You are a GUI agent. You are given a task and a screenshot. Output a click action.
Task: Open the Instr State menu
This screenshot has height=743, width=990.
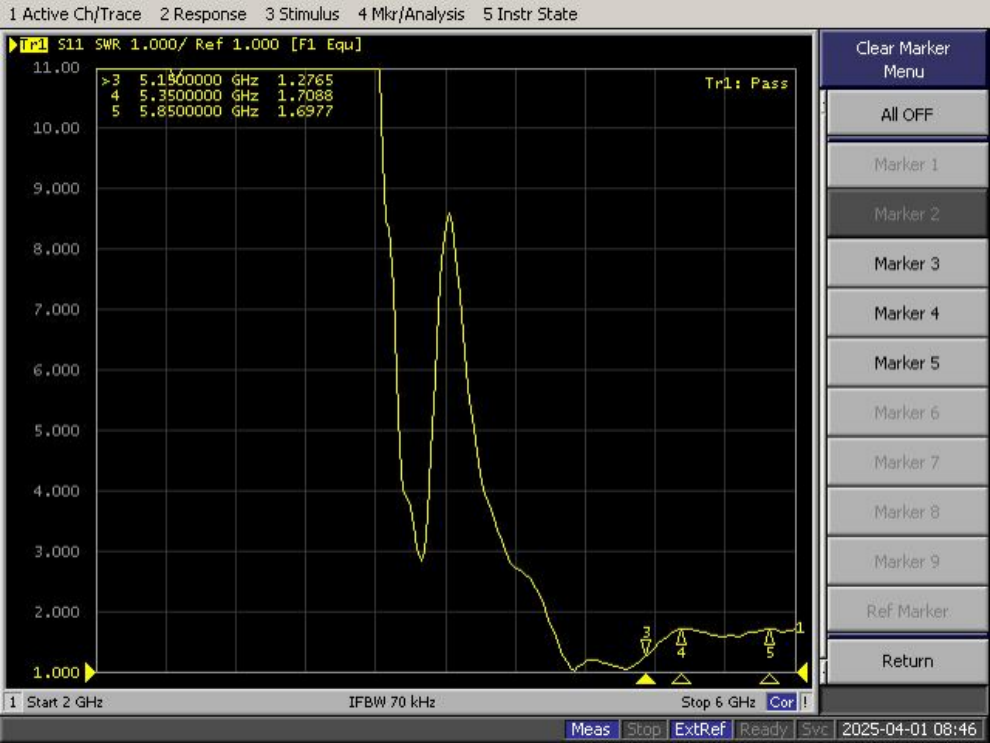530,14
